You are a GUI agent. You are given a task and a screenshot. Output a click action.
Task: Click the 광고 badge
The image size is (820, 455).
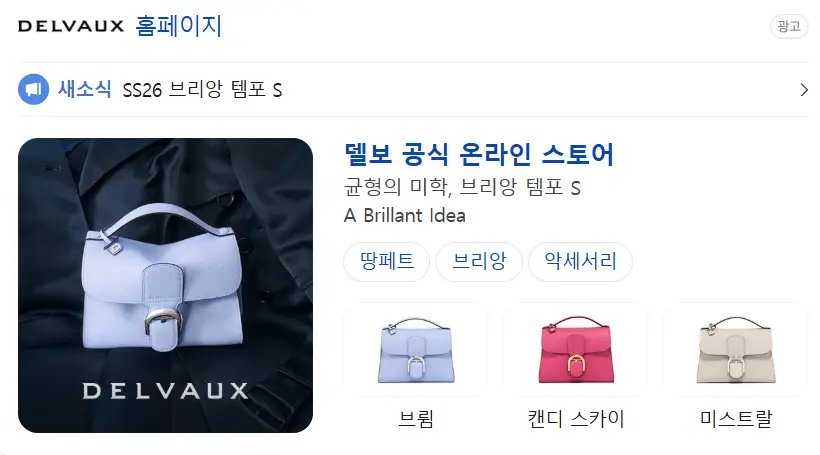(x=789, y=26)
